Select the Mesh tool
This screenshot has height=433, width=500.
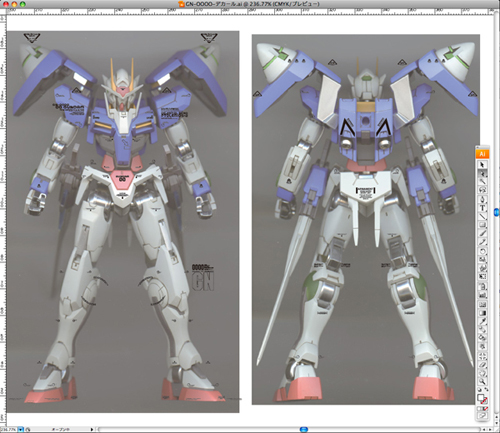click(x=482, y=305)
